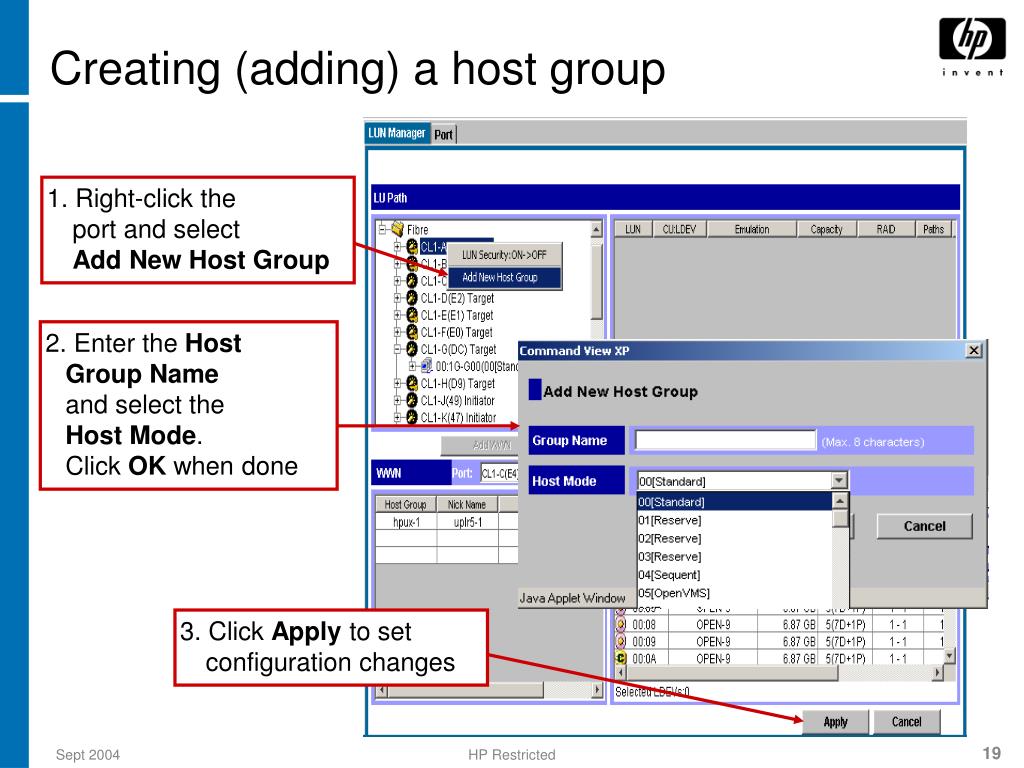
Task: Click the LDEV icon in row 00:08
Action: point(622,624)
